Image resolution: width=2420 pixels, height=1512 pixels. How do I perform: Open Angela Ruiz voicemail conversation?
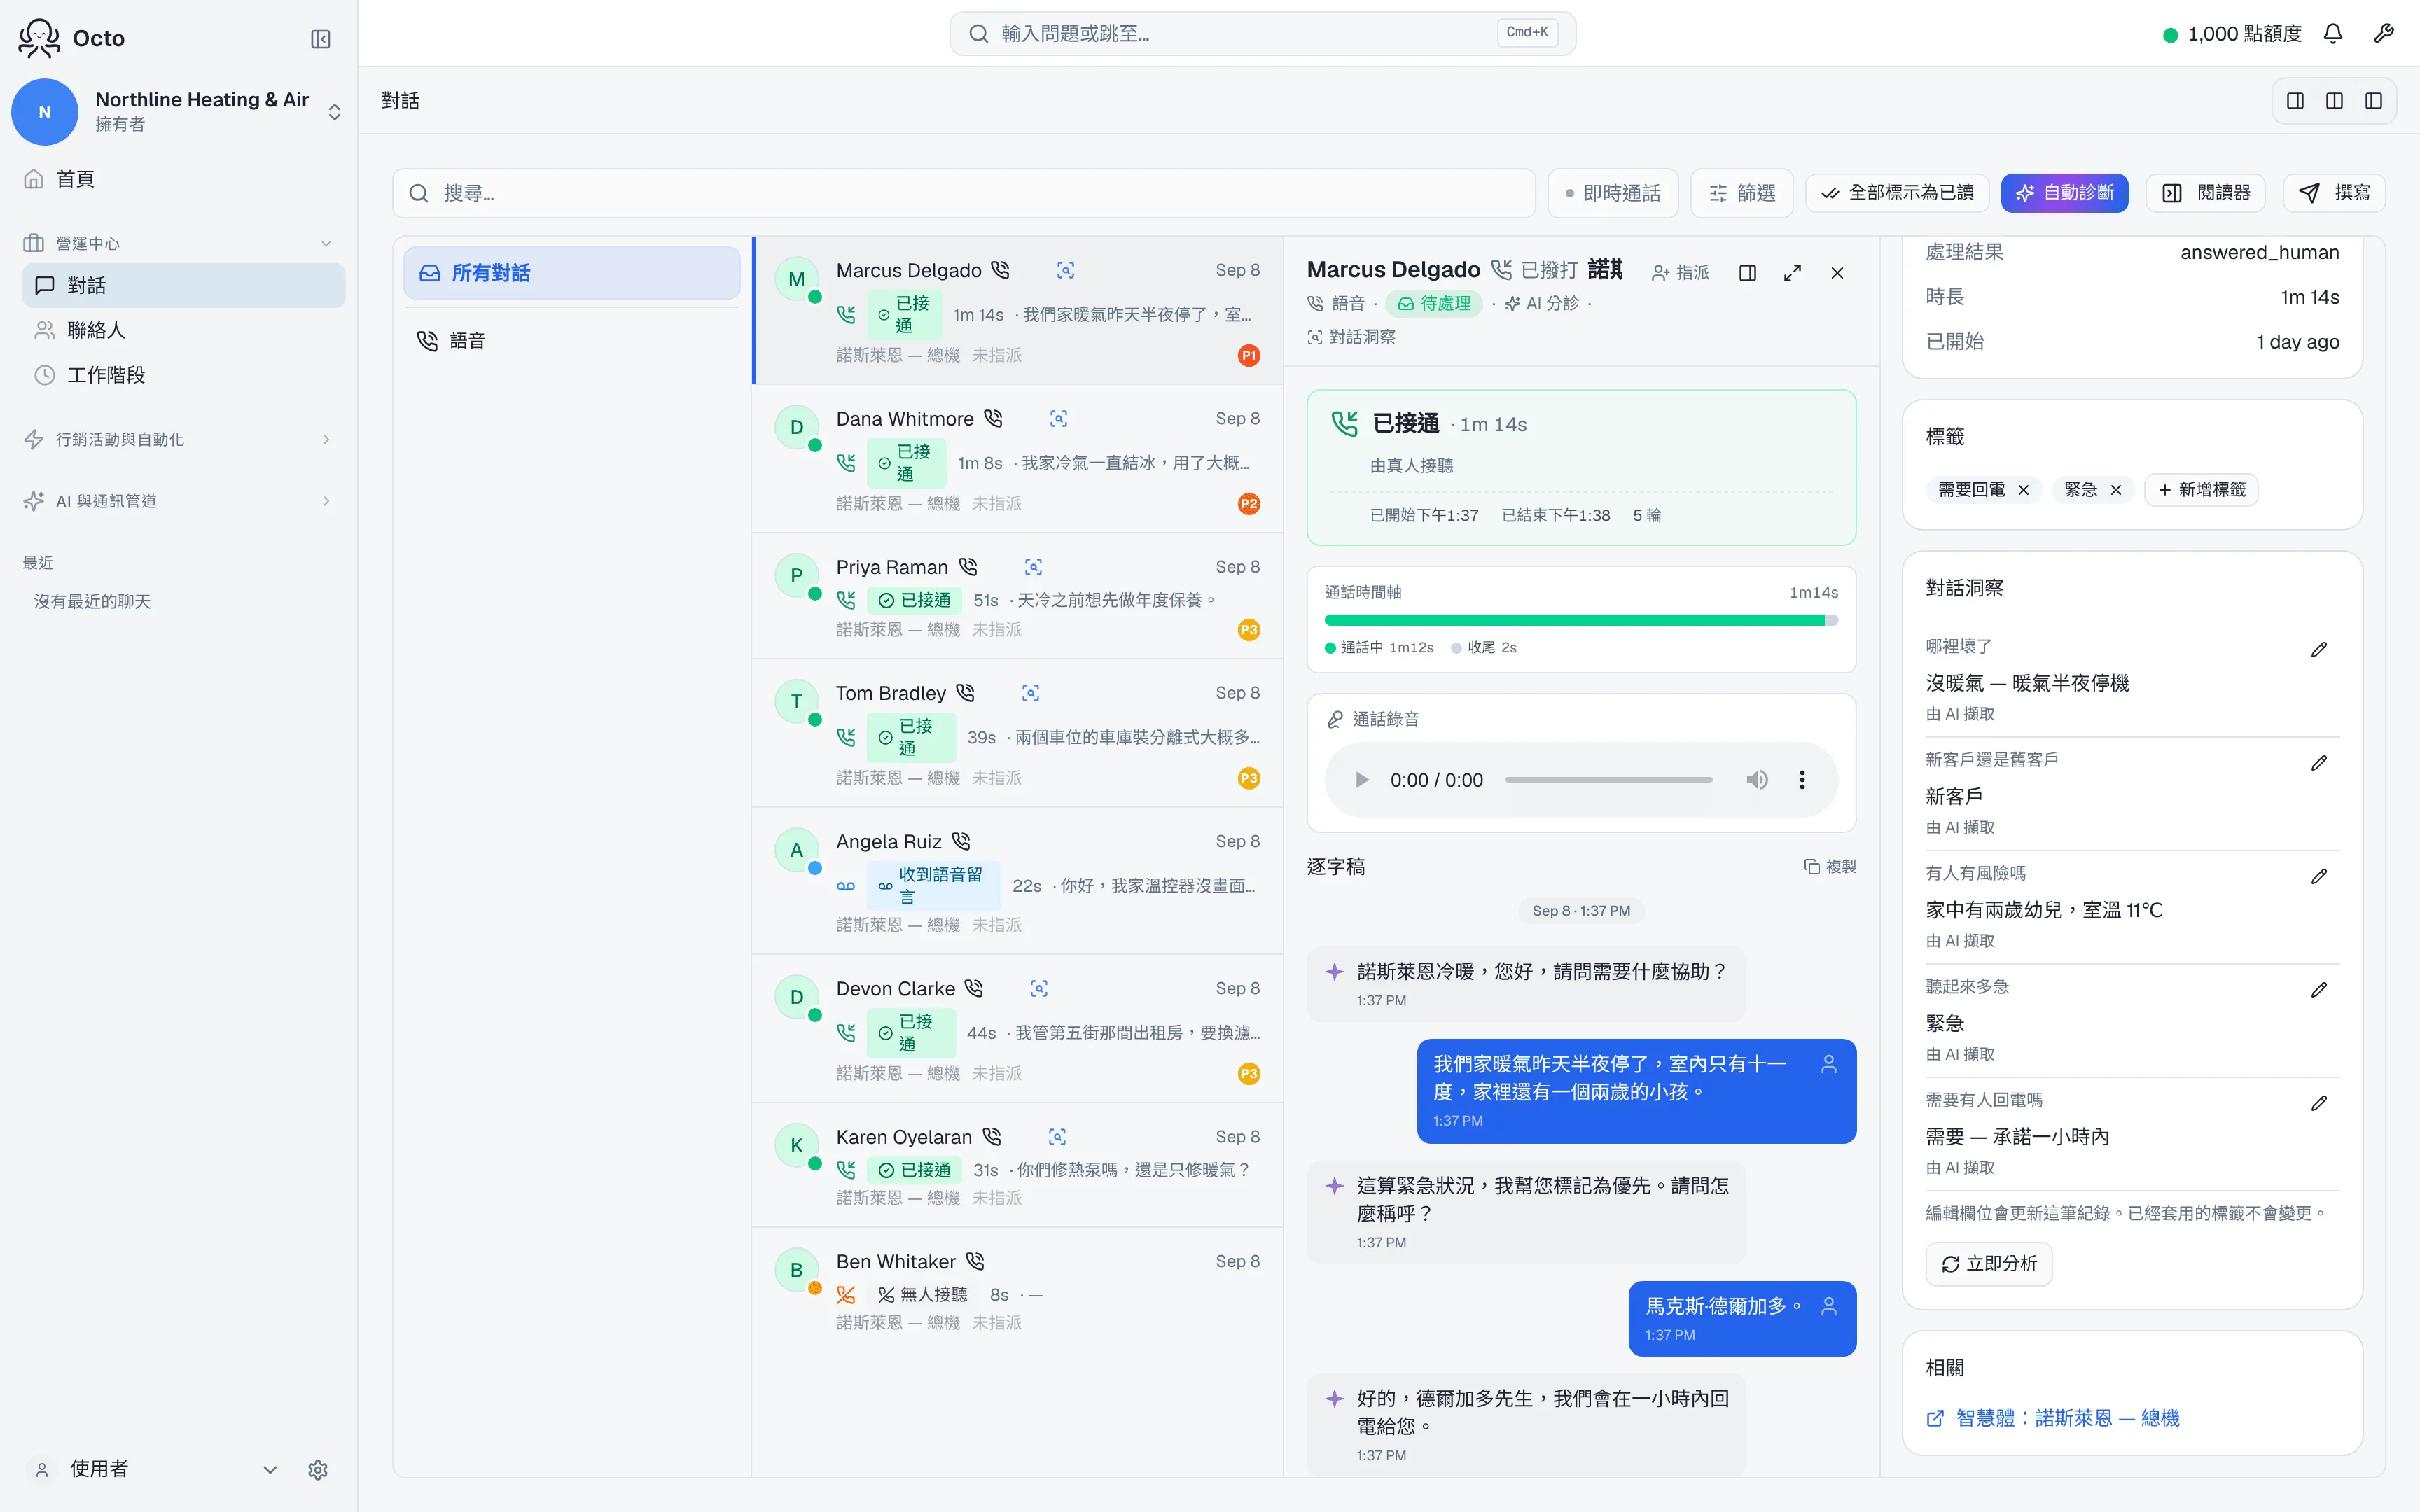[x=1018, y=881]
